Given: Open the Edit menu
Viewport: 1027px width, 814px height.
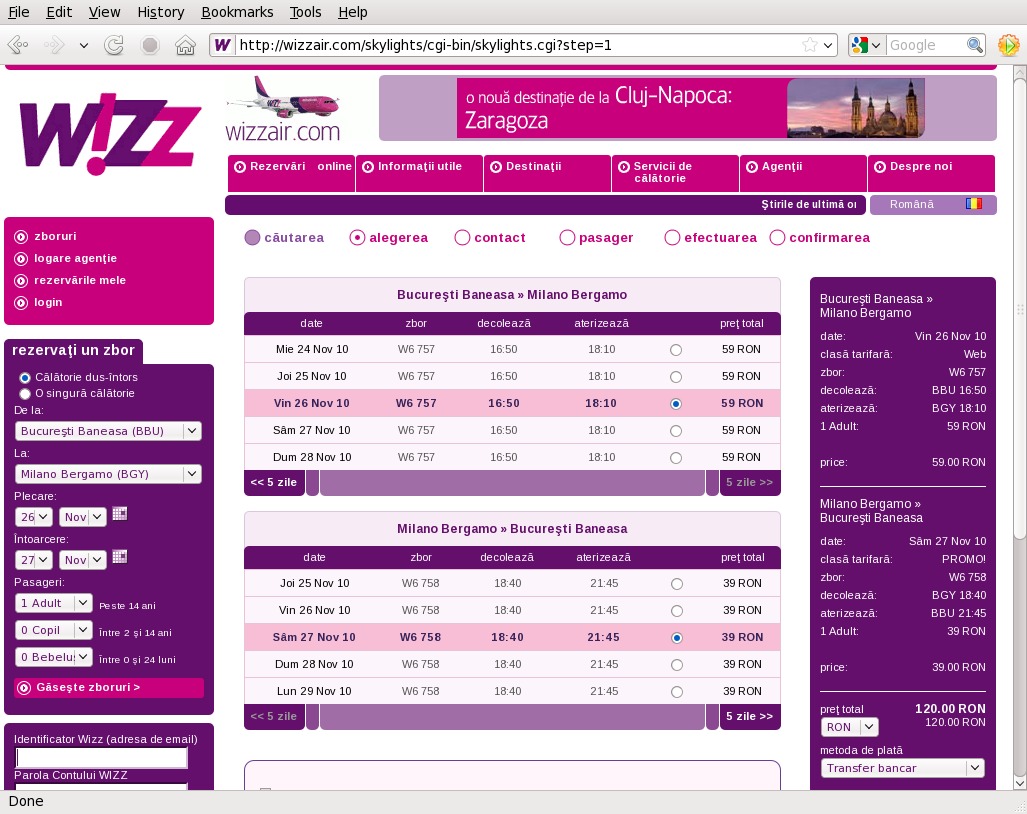Looking at the screenshot, I should (x=59, y=12).
